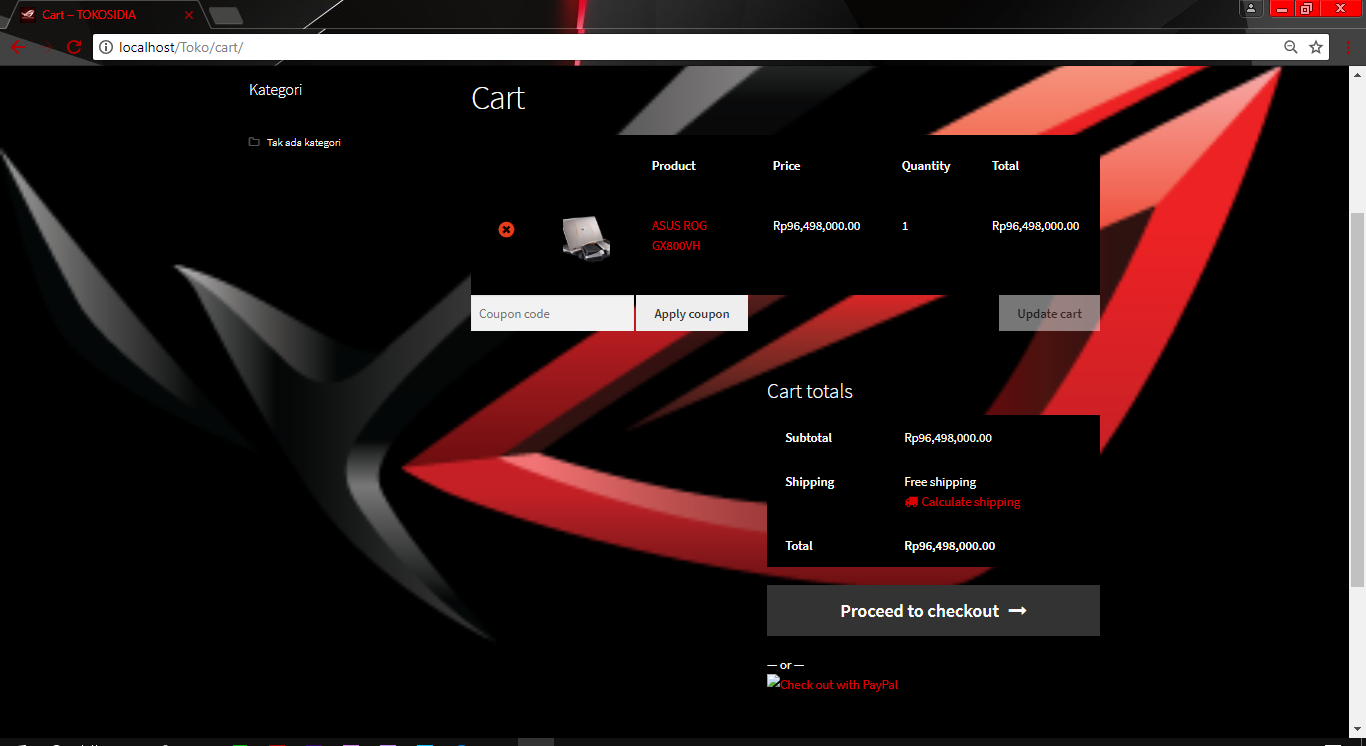Click the Subtotal amount Rp96,498,000.00

pyautogui.click(x=948, y=438)
